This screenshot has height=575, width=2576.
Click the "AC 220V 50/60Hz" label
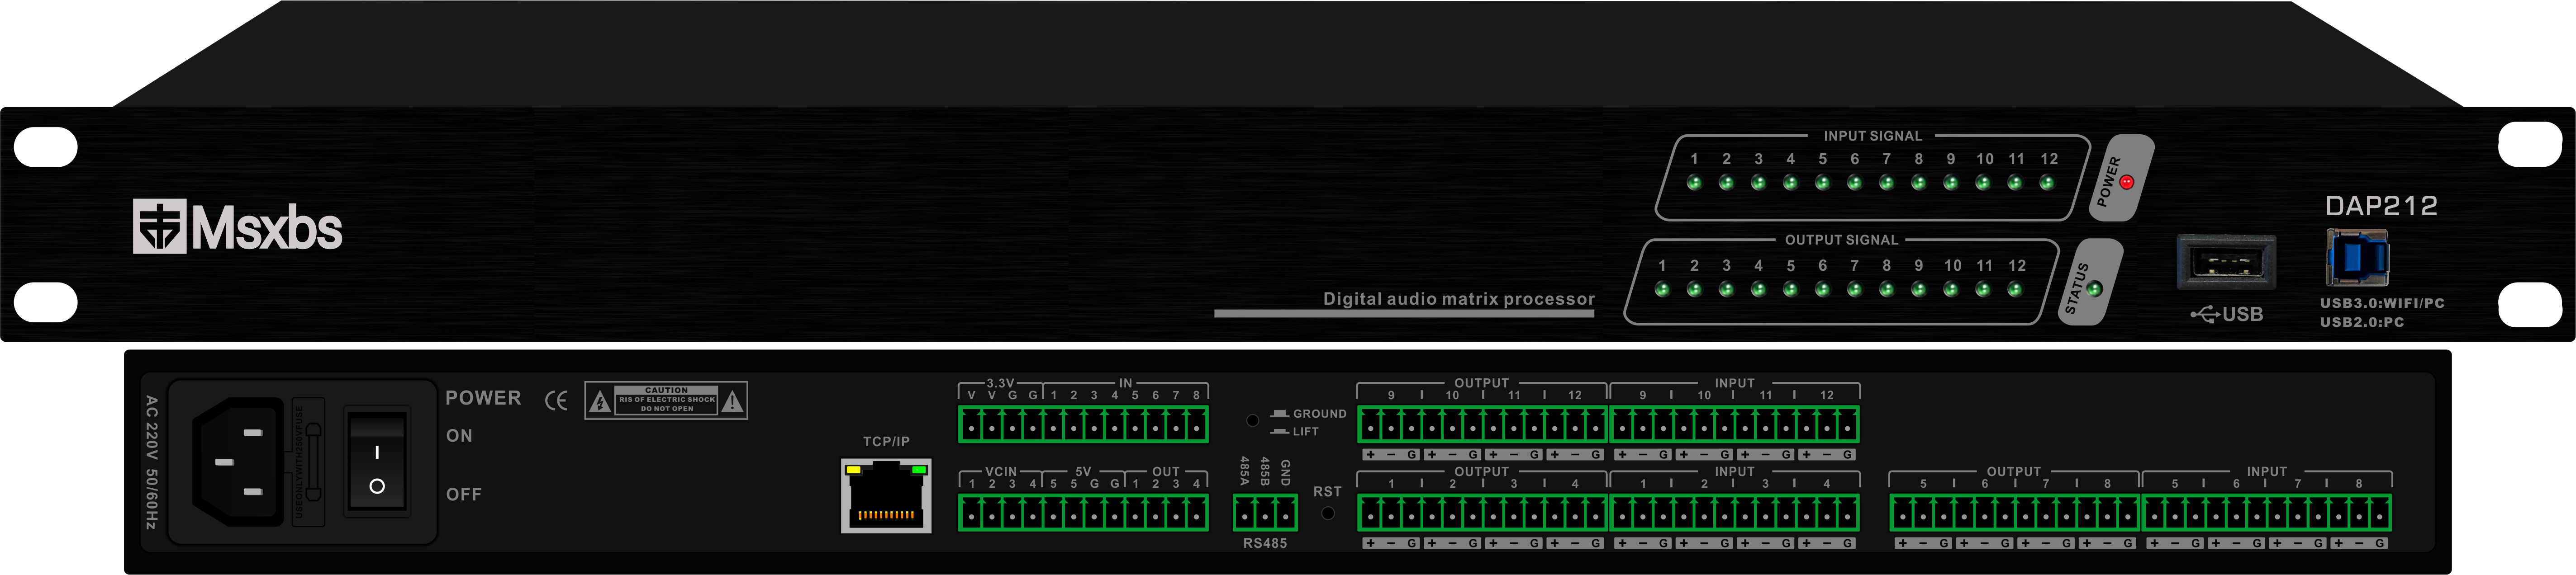click(151, 461)
